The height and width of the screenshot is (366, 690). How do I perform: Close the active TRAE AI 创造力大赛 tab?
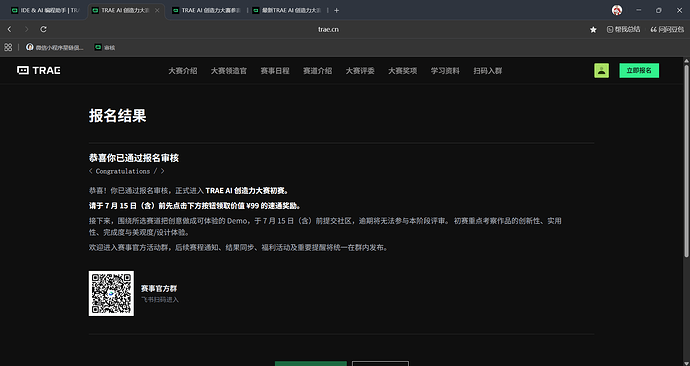(x=157, y=10)
